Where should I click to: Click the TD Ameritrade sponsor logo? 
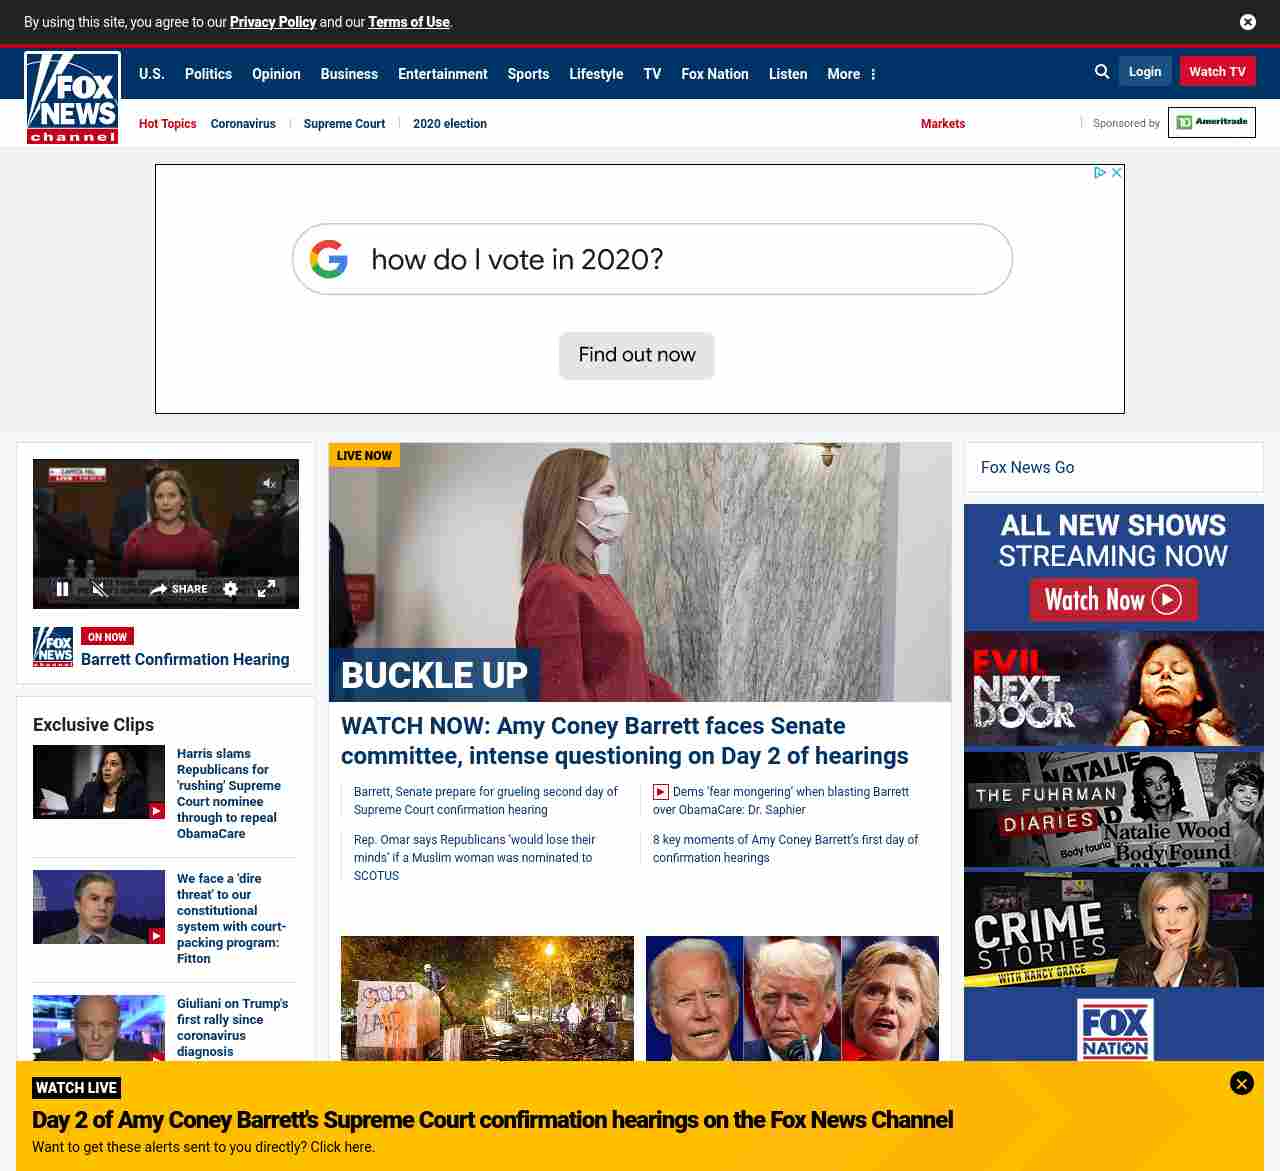1211,122
